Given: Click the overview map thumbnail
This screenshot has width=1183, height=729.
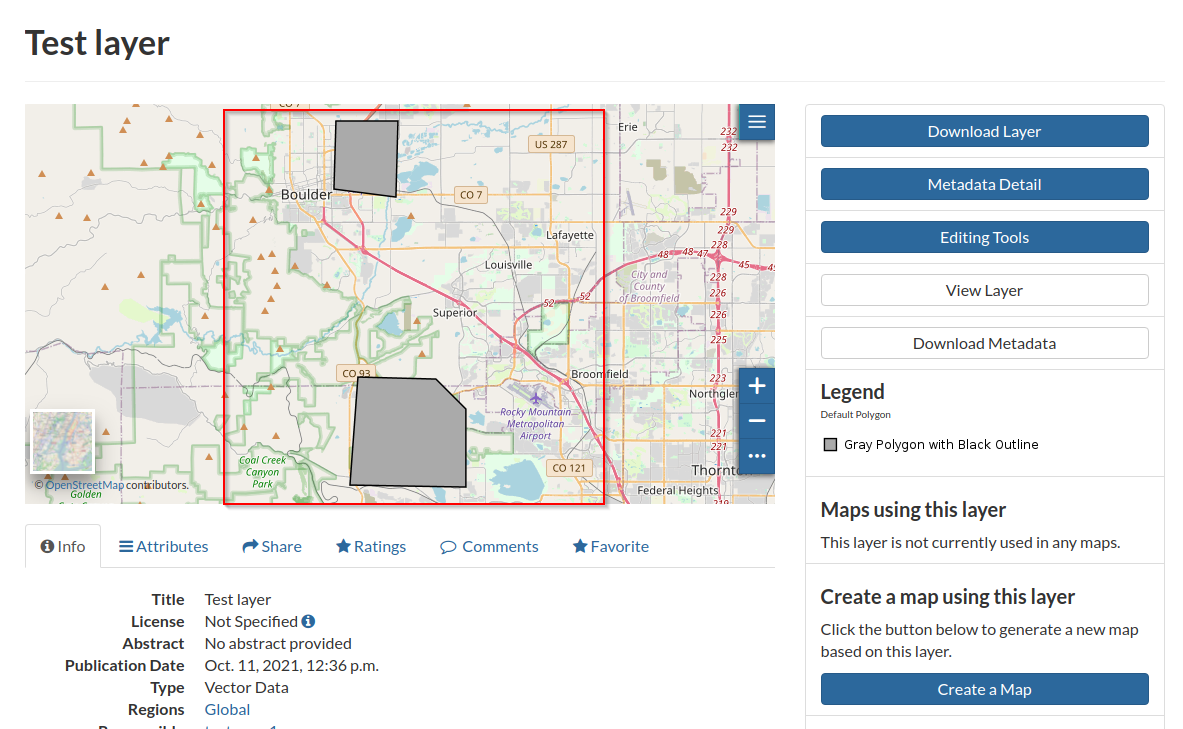Looking at the screenshot, I should [63, 441].
